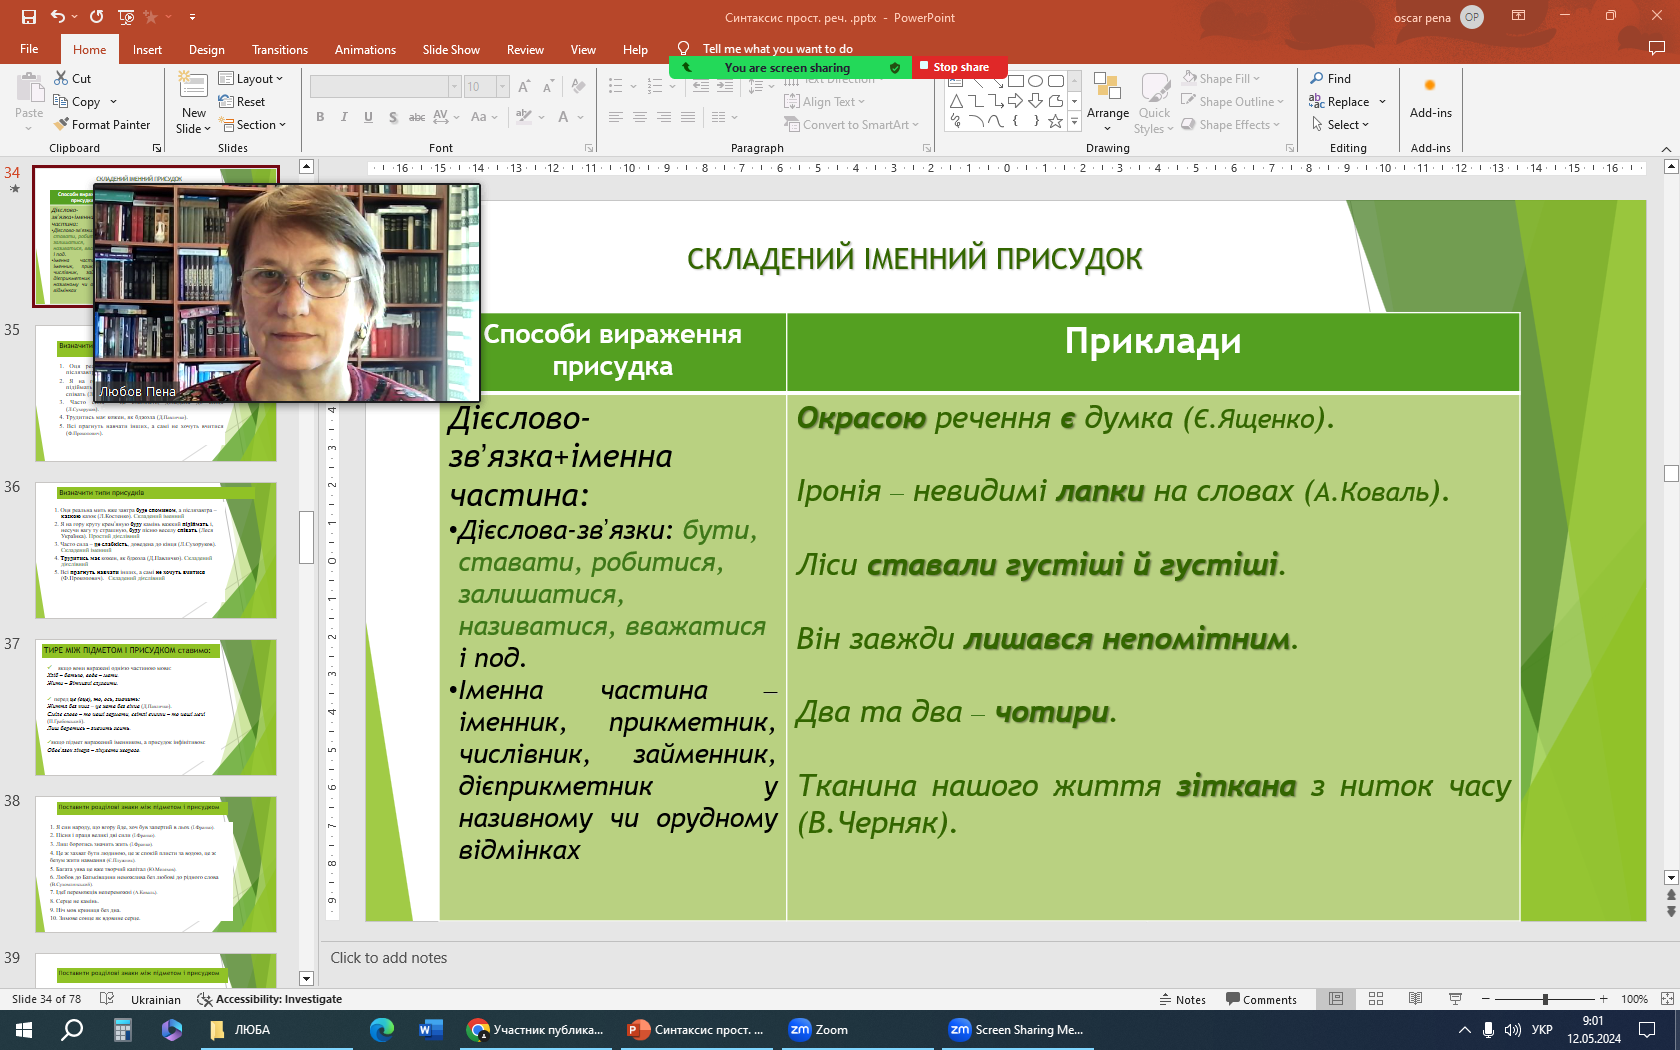Save the presentation with the disk icon

tap(28, 17)
